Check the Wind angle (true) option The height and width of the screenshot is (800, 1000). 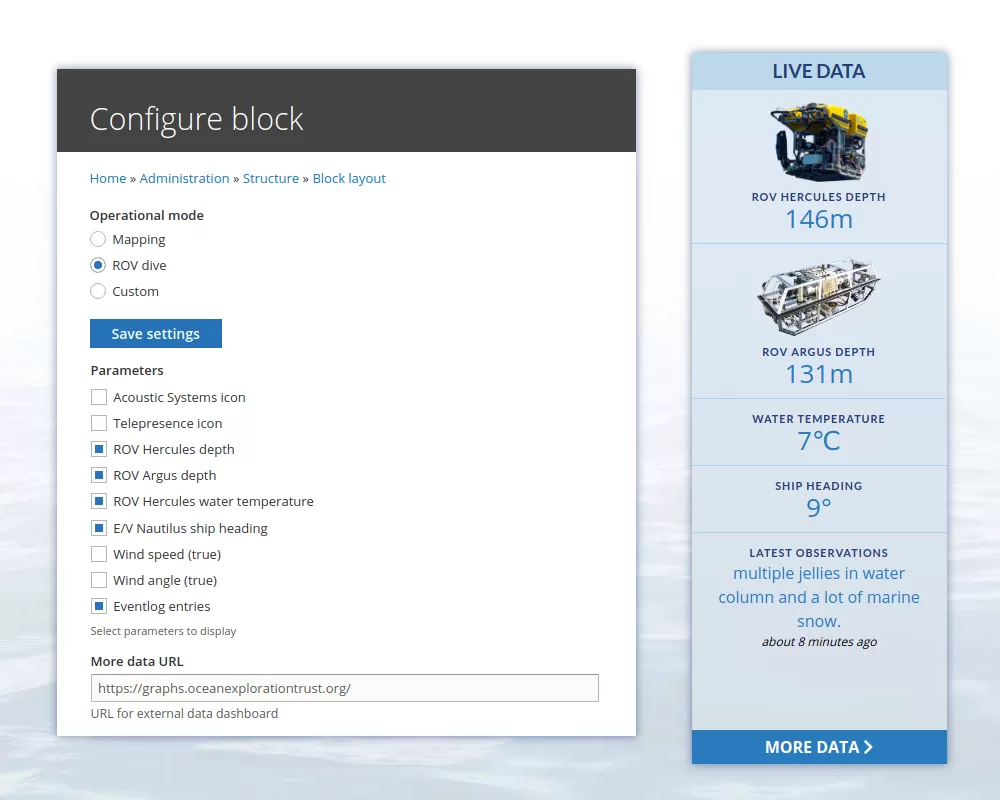click(x=99, y=580)
